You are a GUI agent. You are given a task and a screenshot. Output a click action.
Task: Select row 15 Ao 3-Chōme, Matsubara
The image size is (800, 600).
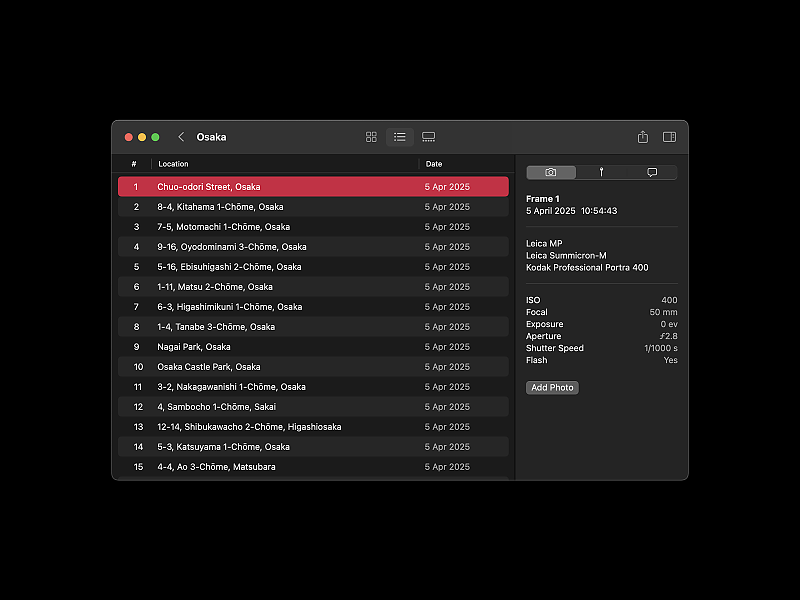point(313,467)
